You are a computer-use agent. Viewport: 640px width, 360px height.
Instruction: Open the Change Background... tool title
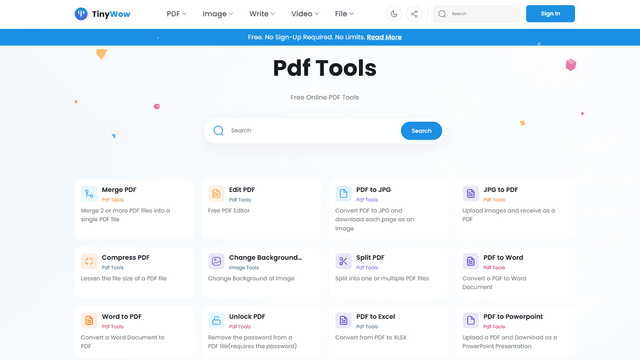266,258
